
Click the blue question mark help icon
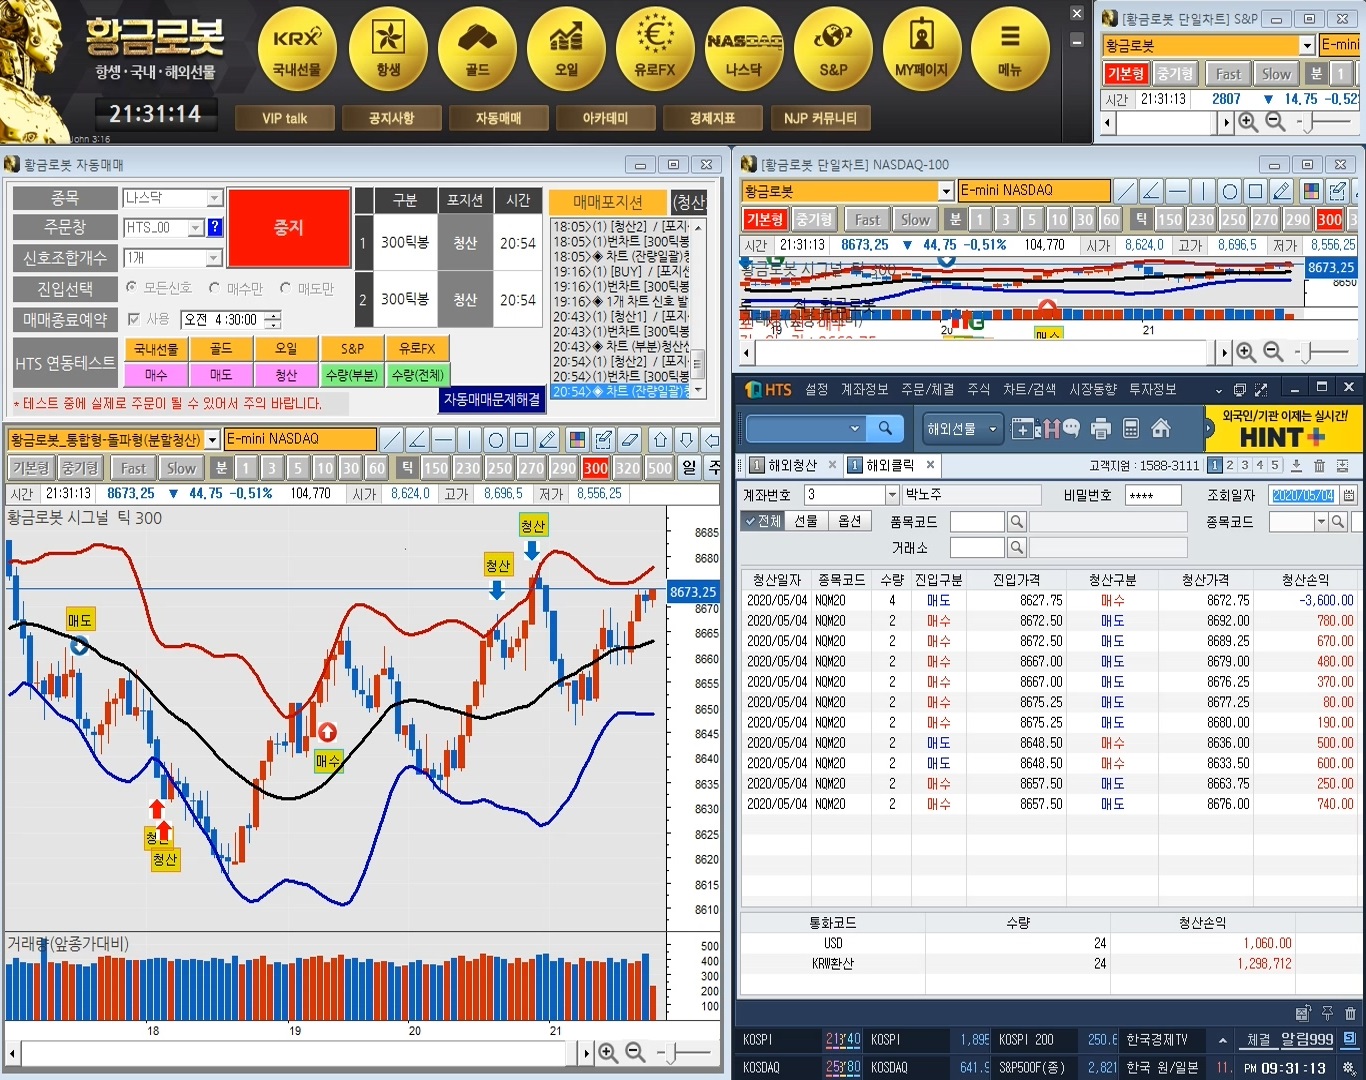click(x=215, y=227)
